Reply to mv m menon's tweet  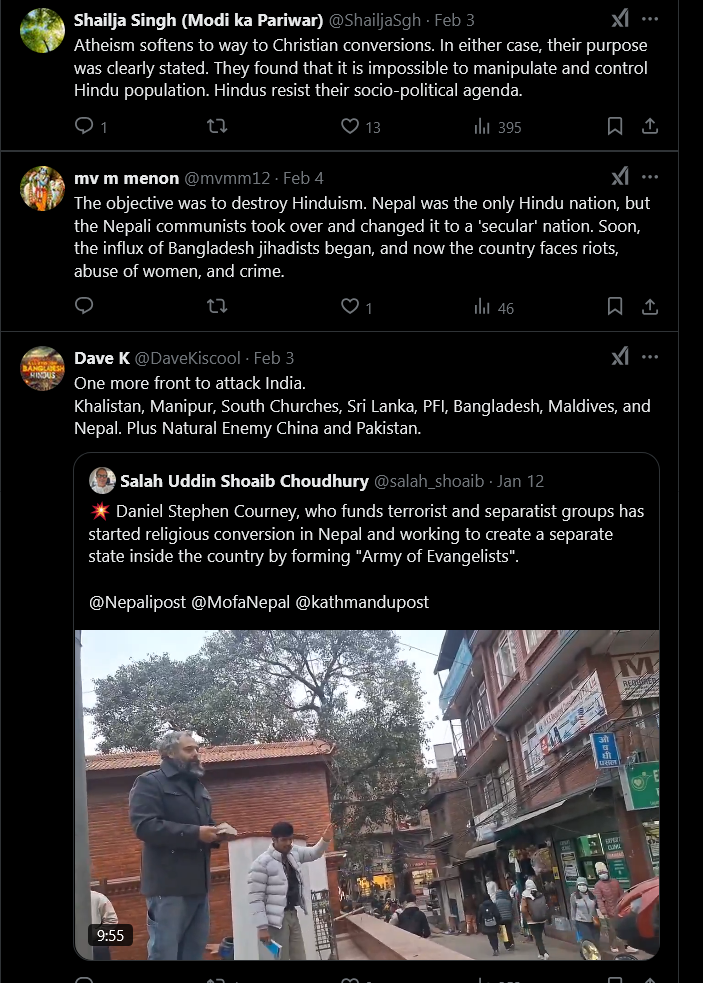coord(85,306)
